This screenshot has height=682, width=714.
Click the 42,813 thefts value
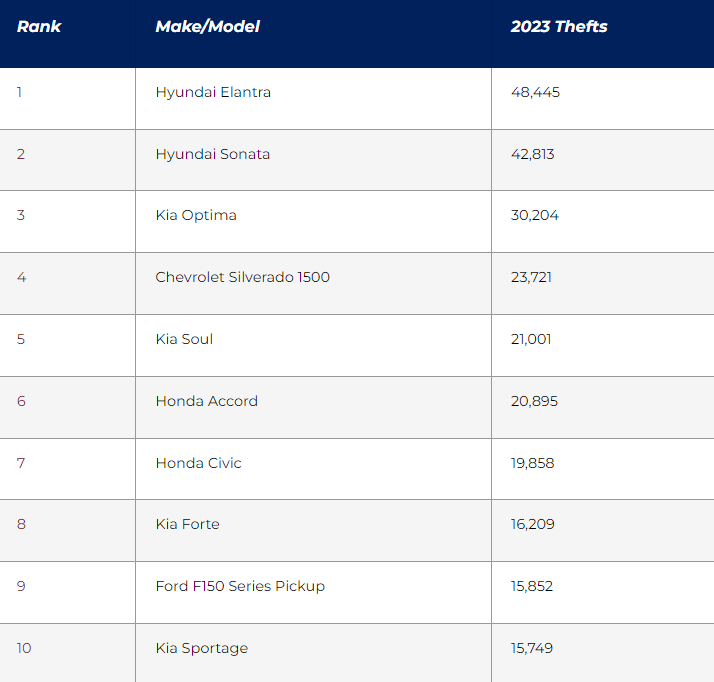tap(532, 154)
